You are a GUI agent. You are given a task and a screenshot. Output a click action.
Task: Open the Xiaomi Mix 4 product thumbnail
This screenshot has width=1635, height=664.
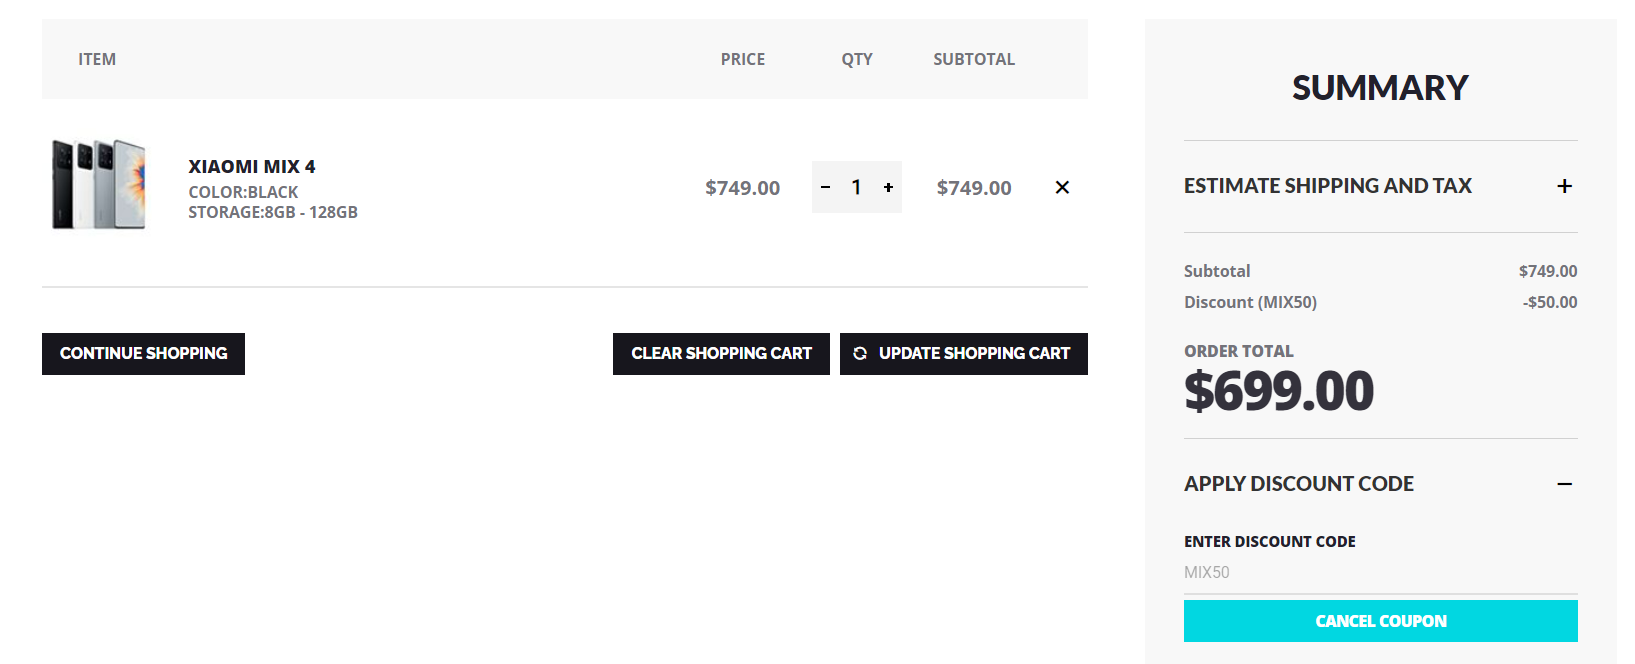coord(99,185)
